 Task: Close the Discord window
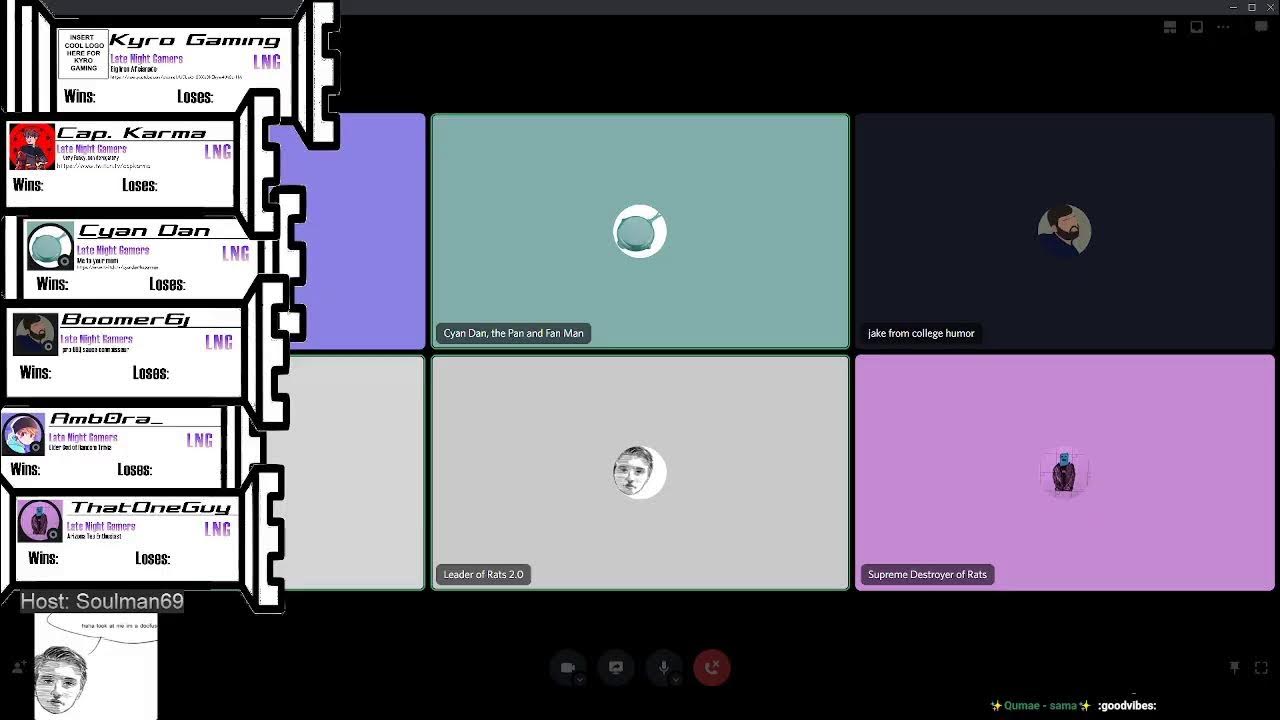[1270, 7]
